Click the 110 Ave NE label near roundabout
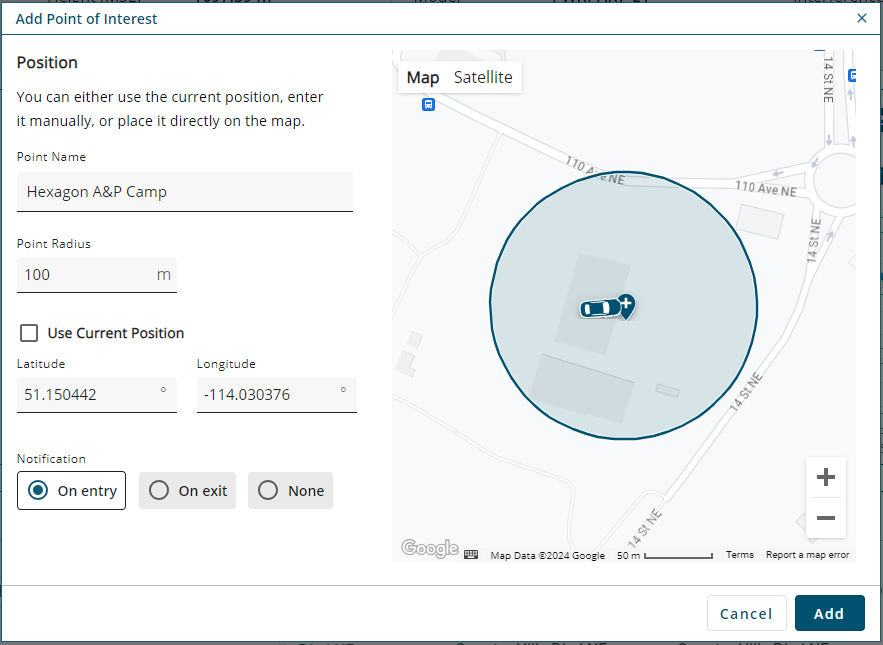This screenshot has height=645, width=883. (765, 189)
